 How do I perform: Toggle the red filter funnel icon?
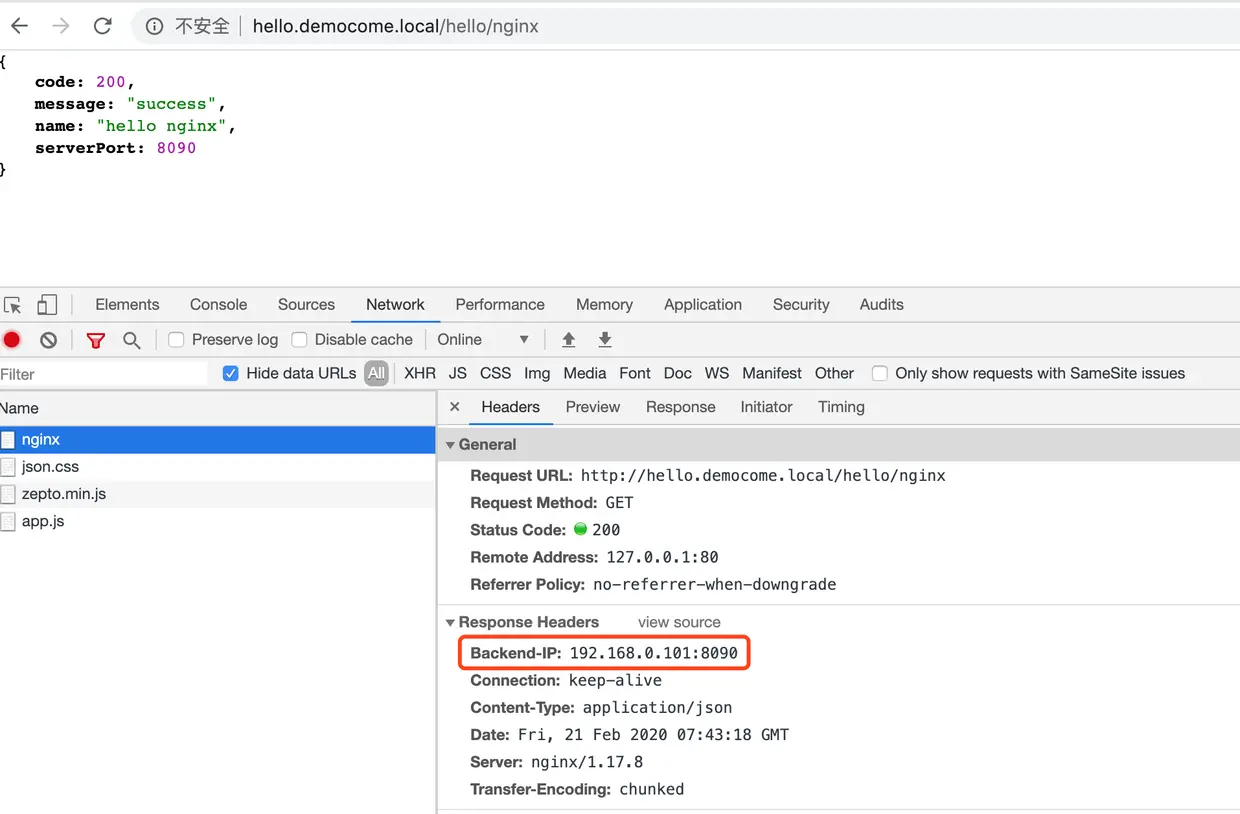point(95,340)
